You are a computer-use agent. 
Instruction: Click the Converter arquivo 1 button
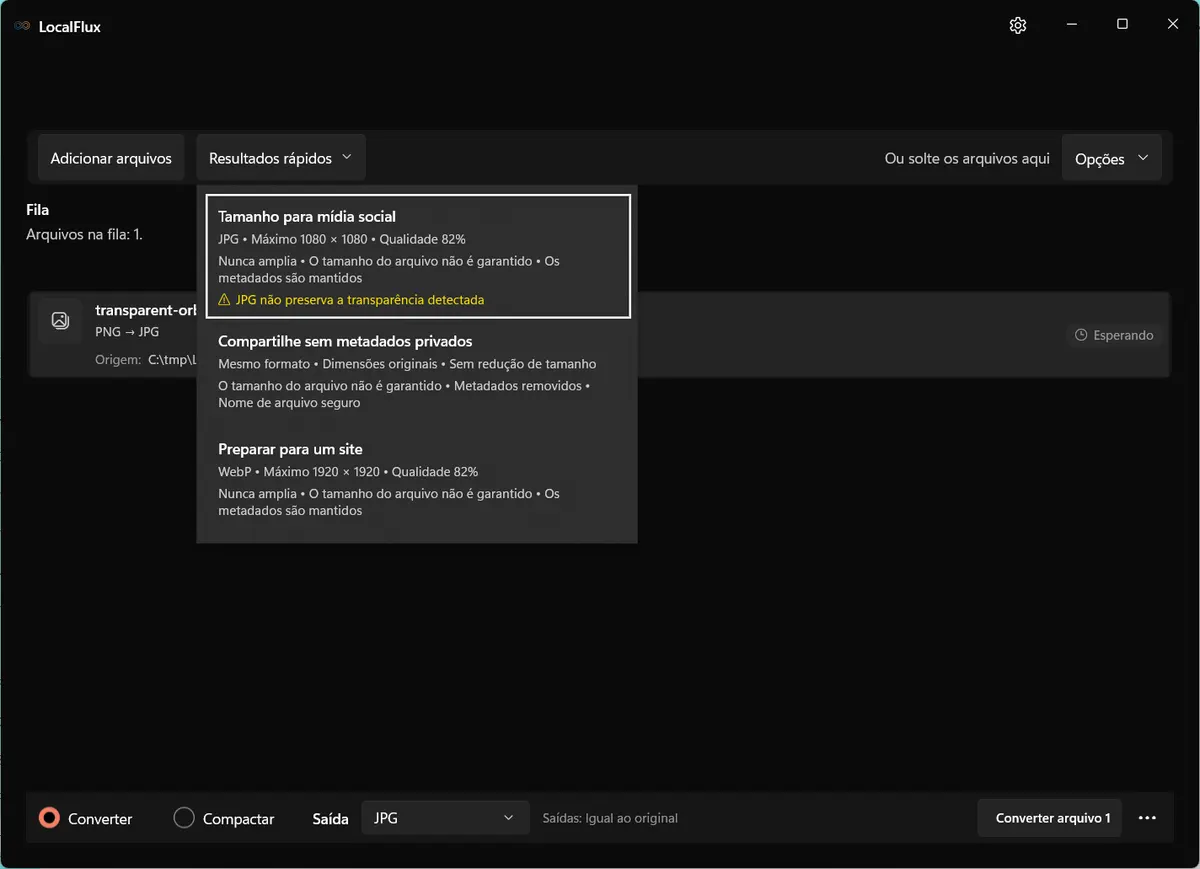(x=1052, y=818)
